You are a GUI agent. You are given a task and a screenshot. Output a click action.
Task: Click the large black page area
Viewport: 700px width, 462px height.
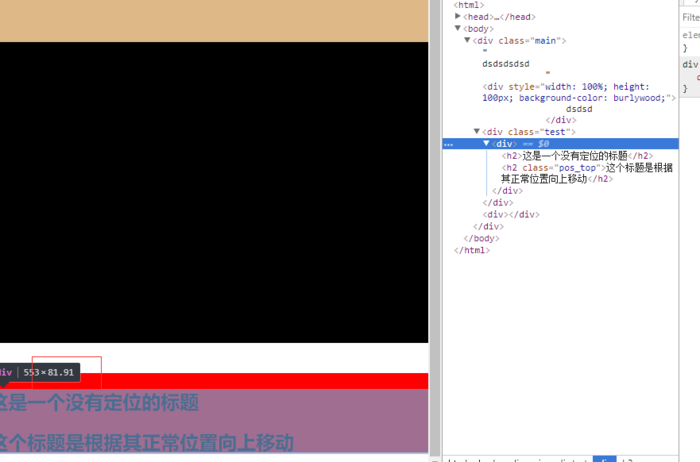214,192
